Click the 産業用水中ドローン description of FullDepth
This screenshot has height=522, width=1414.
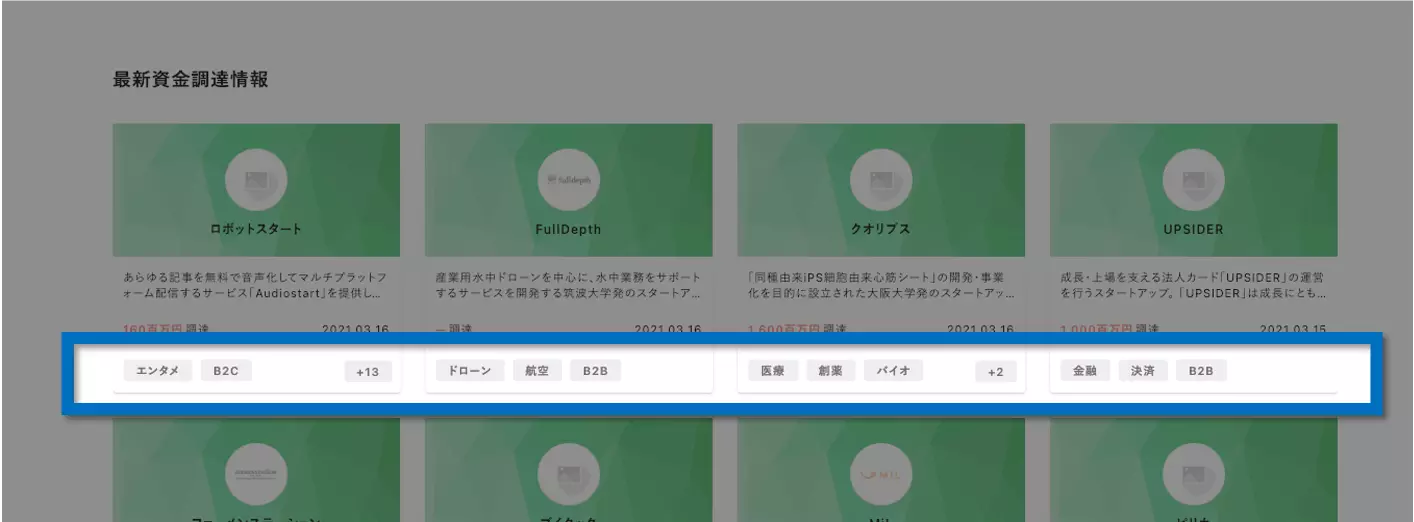(568, 285)
